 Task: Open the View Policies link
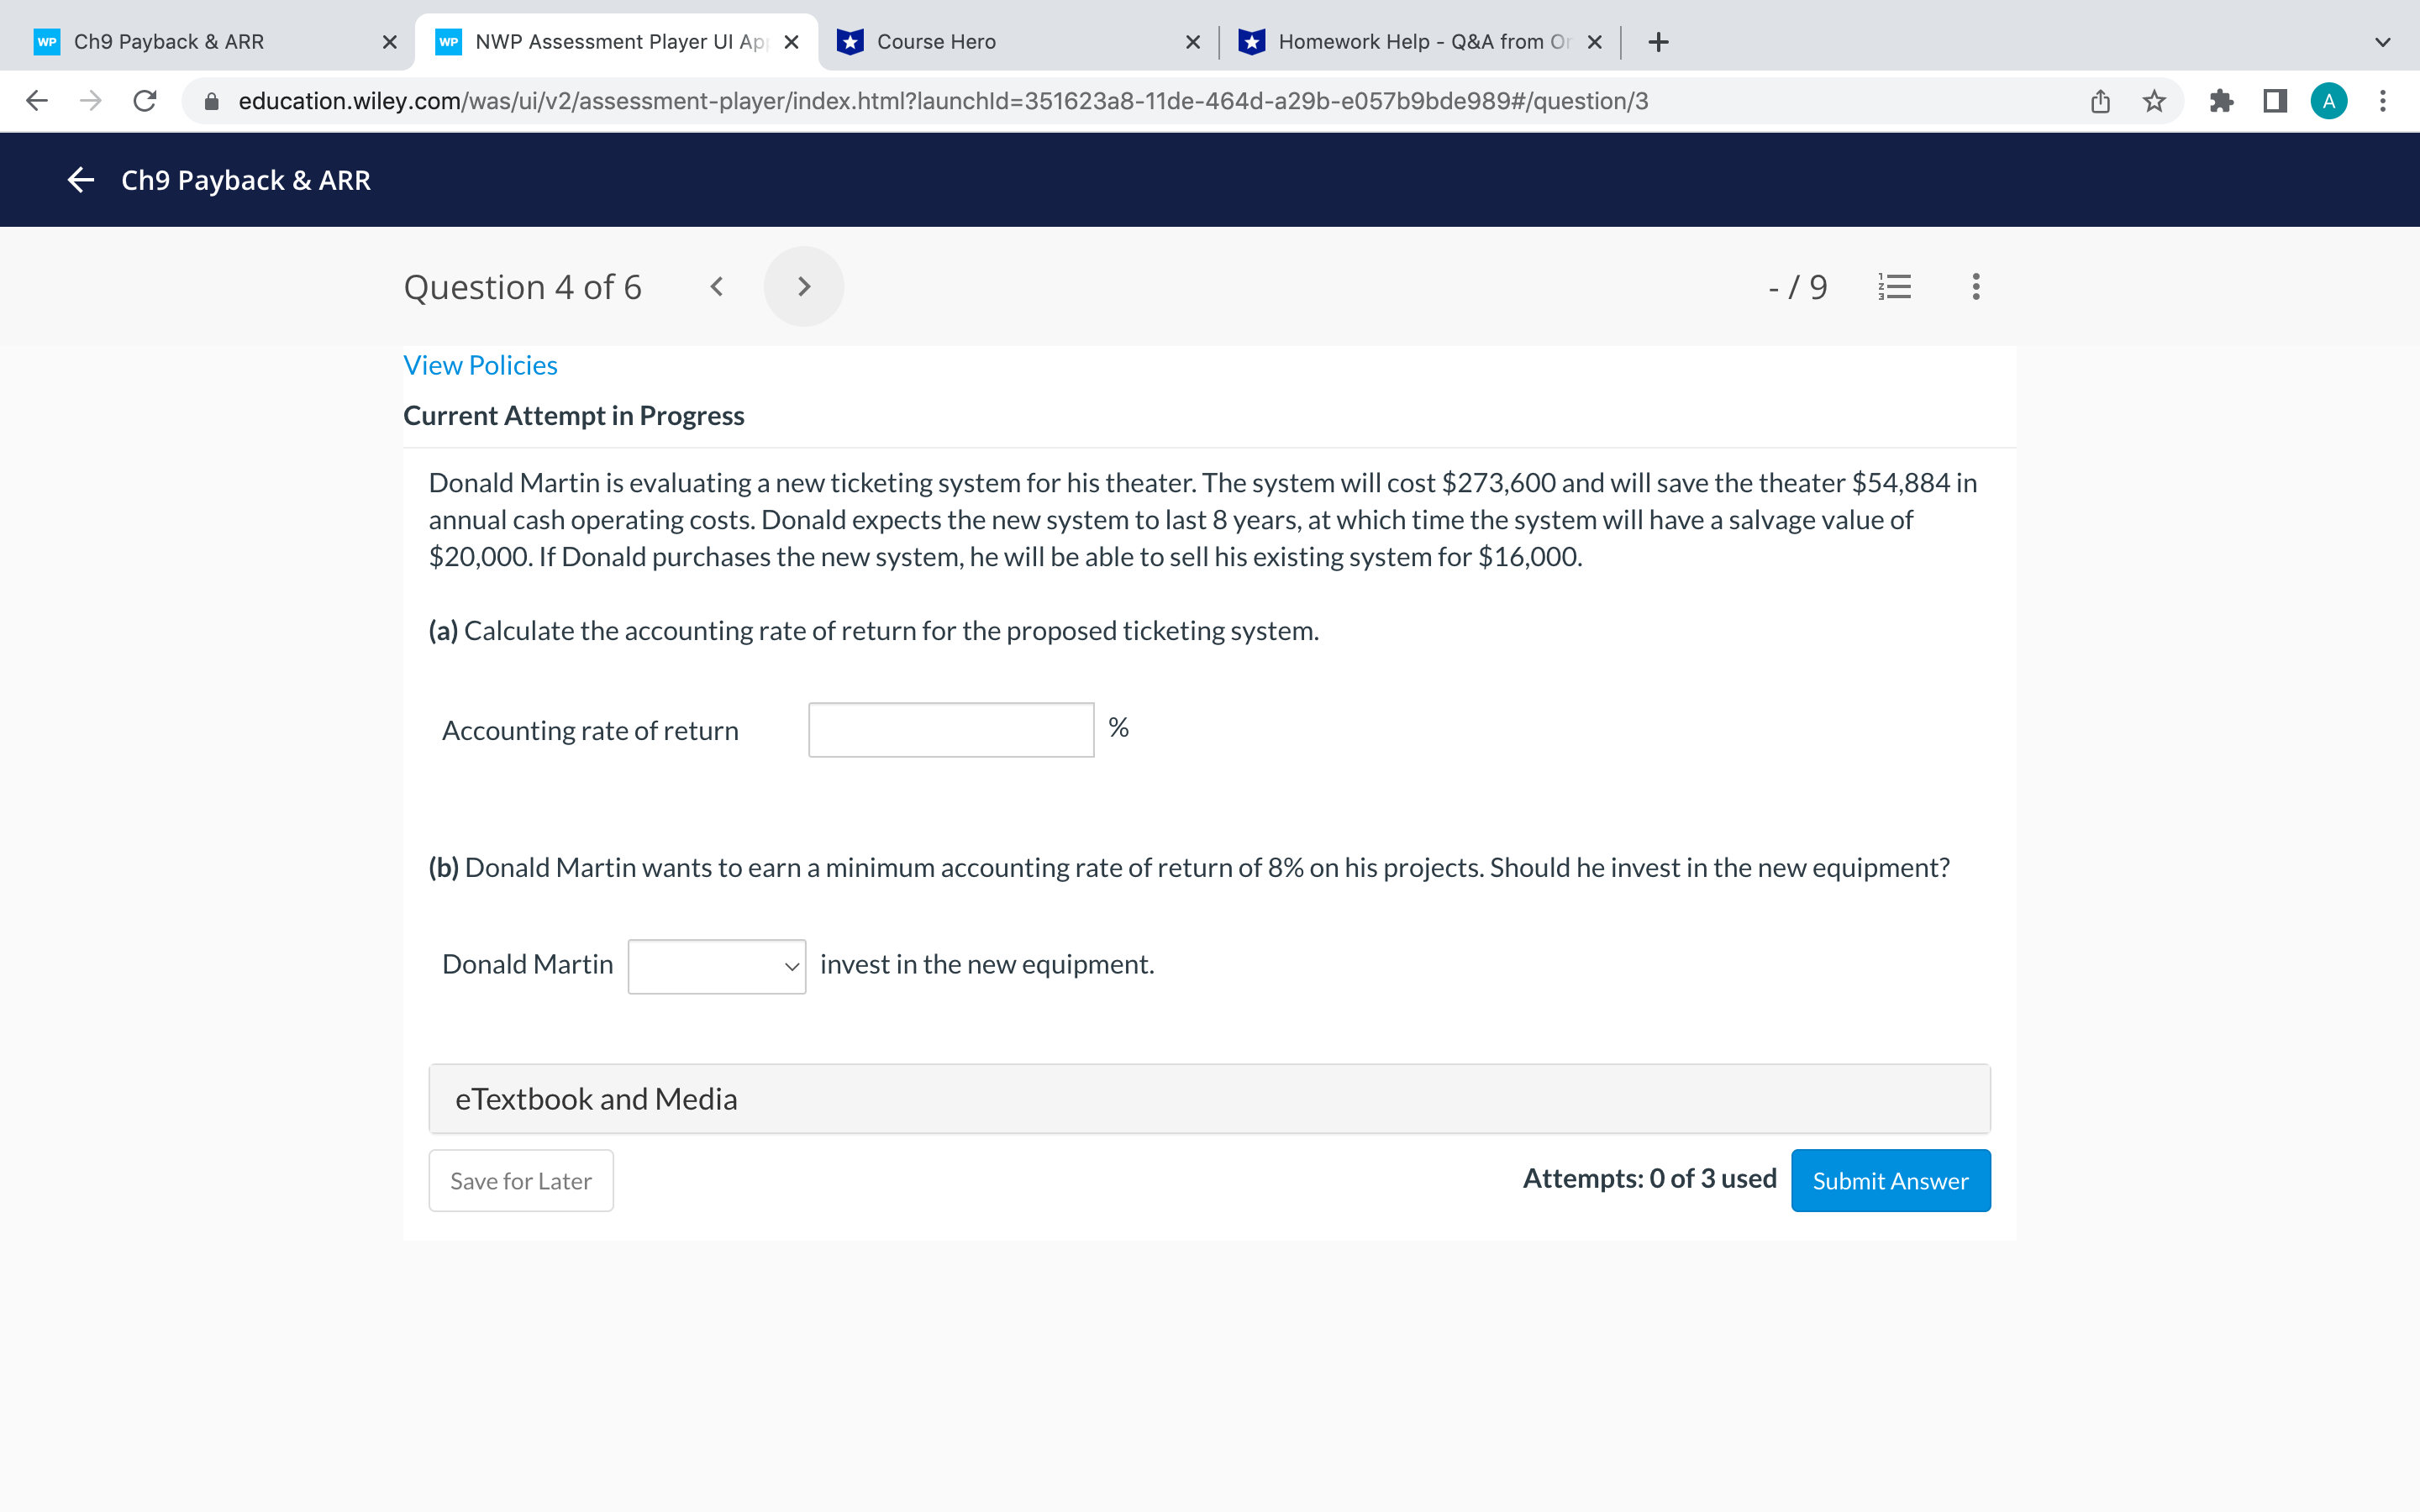pyautogui.click(x=480, y=365)
